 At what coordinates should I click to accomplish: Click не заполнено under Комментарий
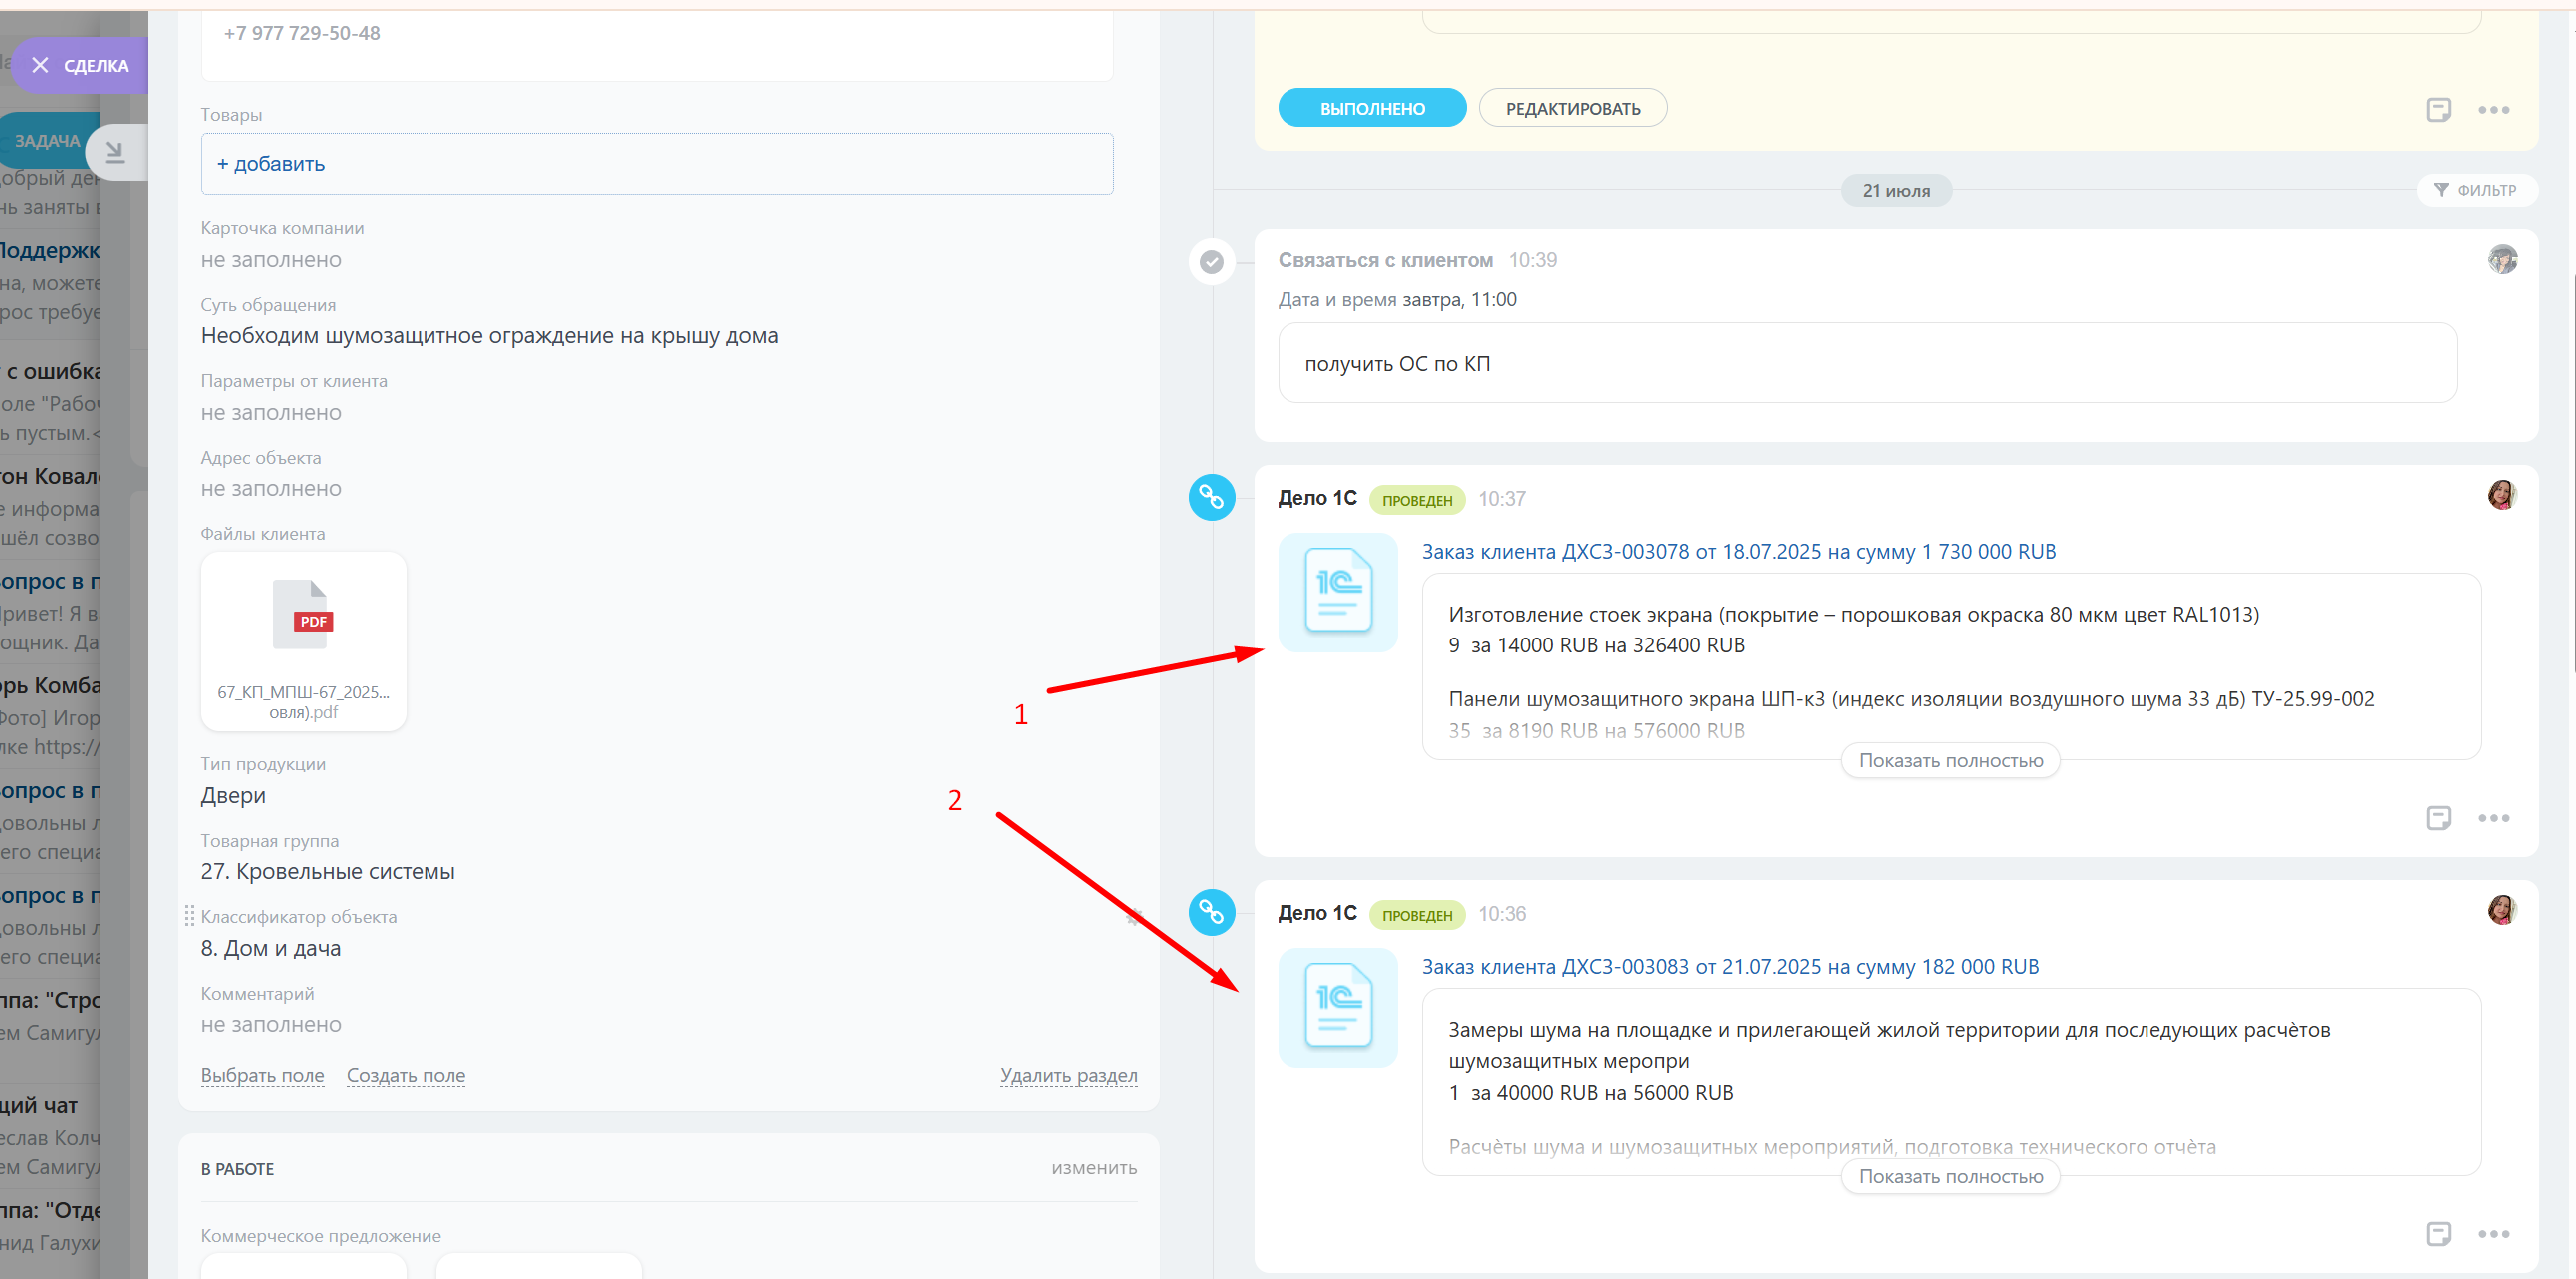tap(270, 1026)
